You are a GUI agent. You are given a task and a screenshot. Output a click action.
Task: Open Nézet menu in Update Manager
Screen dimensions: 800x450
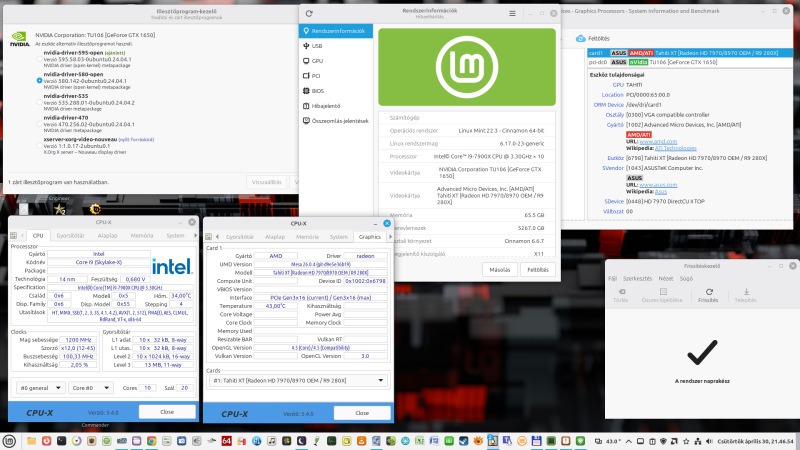pyautogui.click(x=666, y=279)
